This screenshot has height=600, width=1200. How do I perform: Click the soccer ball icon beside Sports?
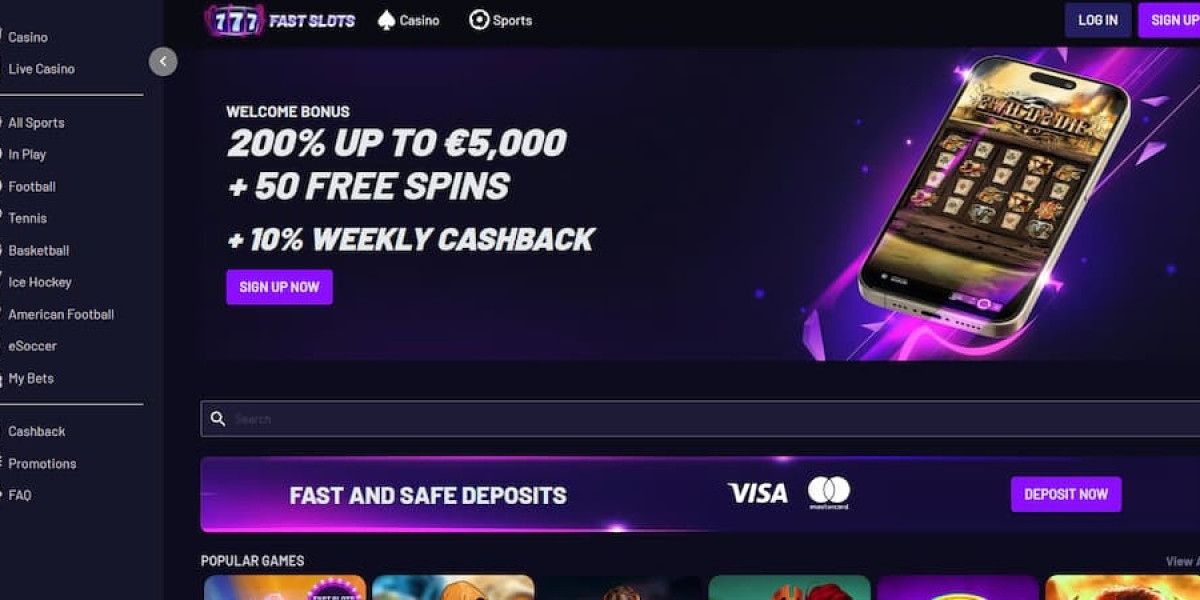pos(479,20)
